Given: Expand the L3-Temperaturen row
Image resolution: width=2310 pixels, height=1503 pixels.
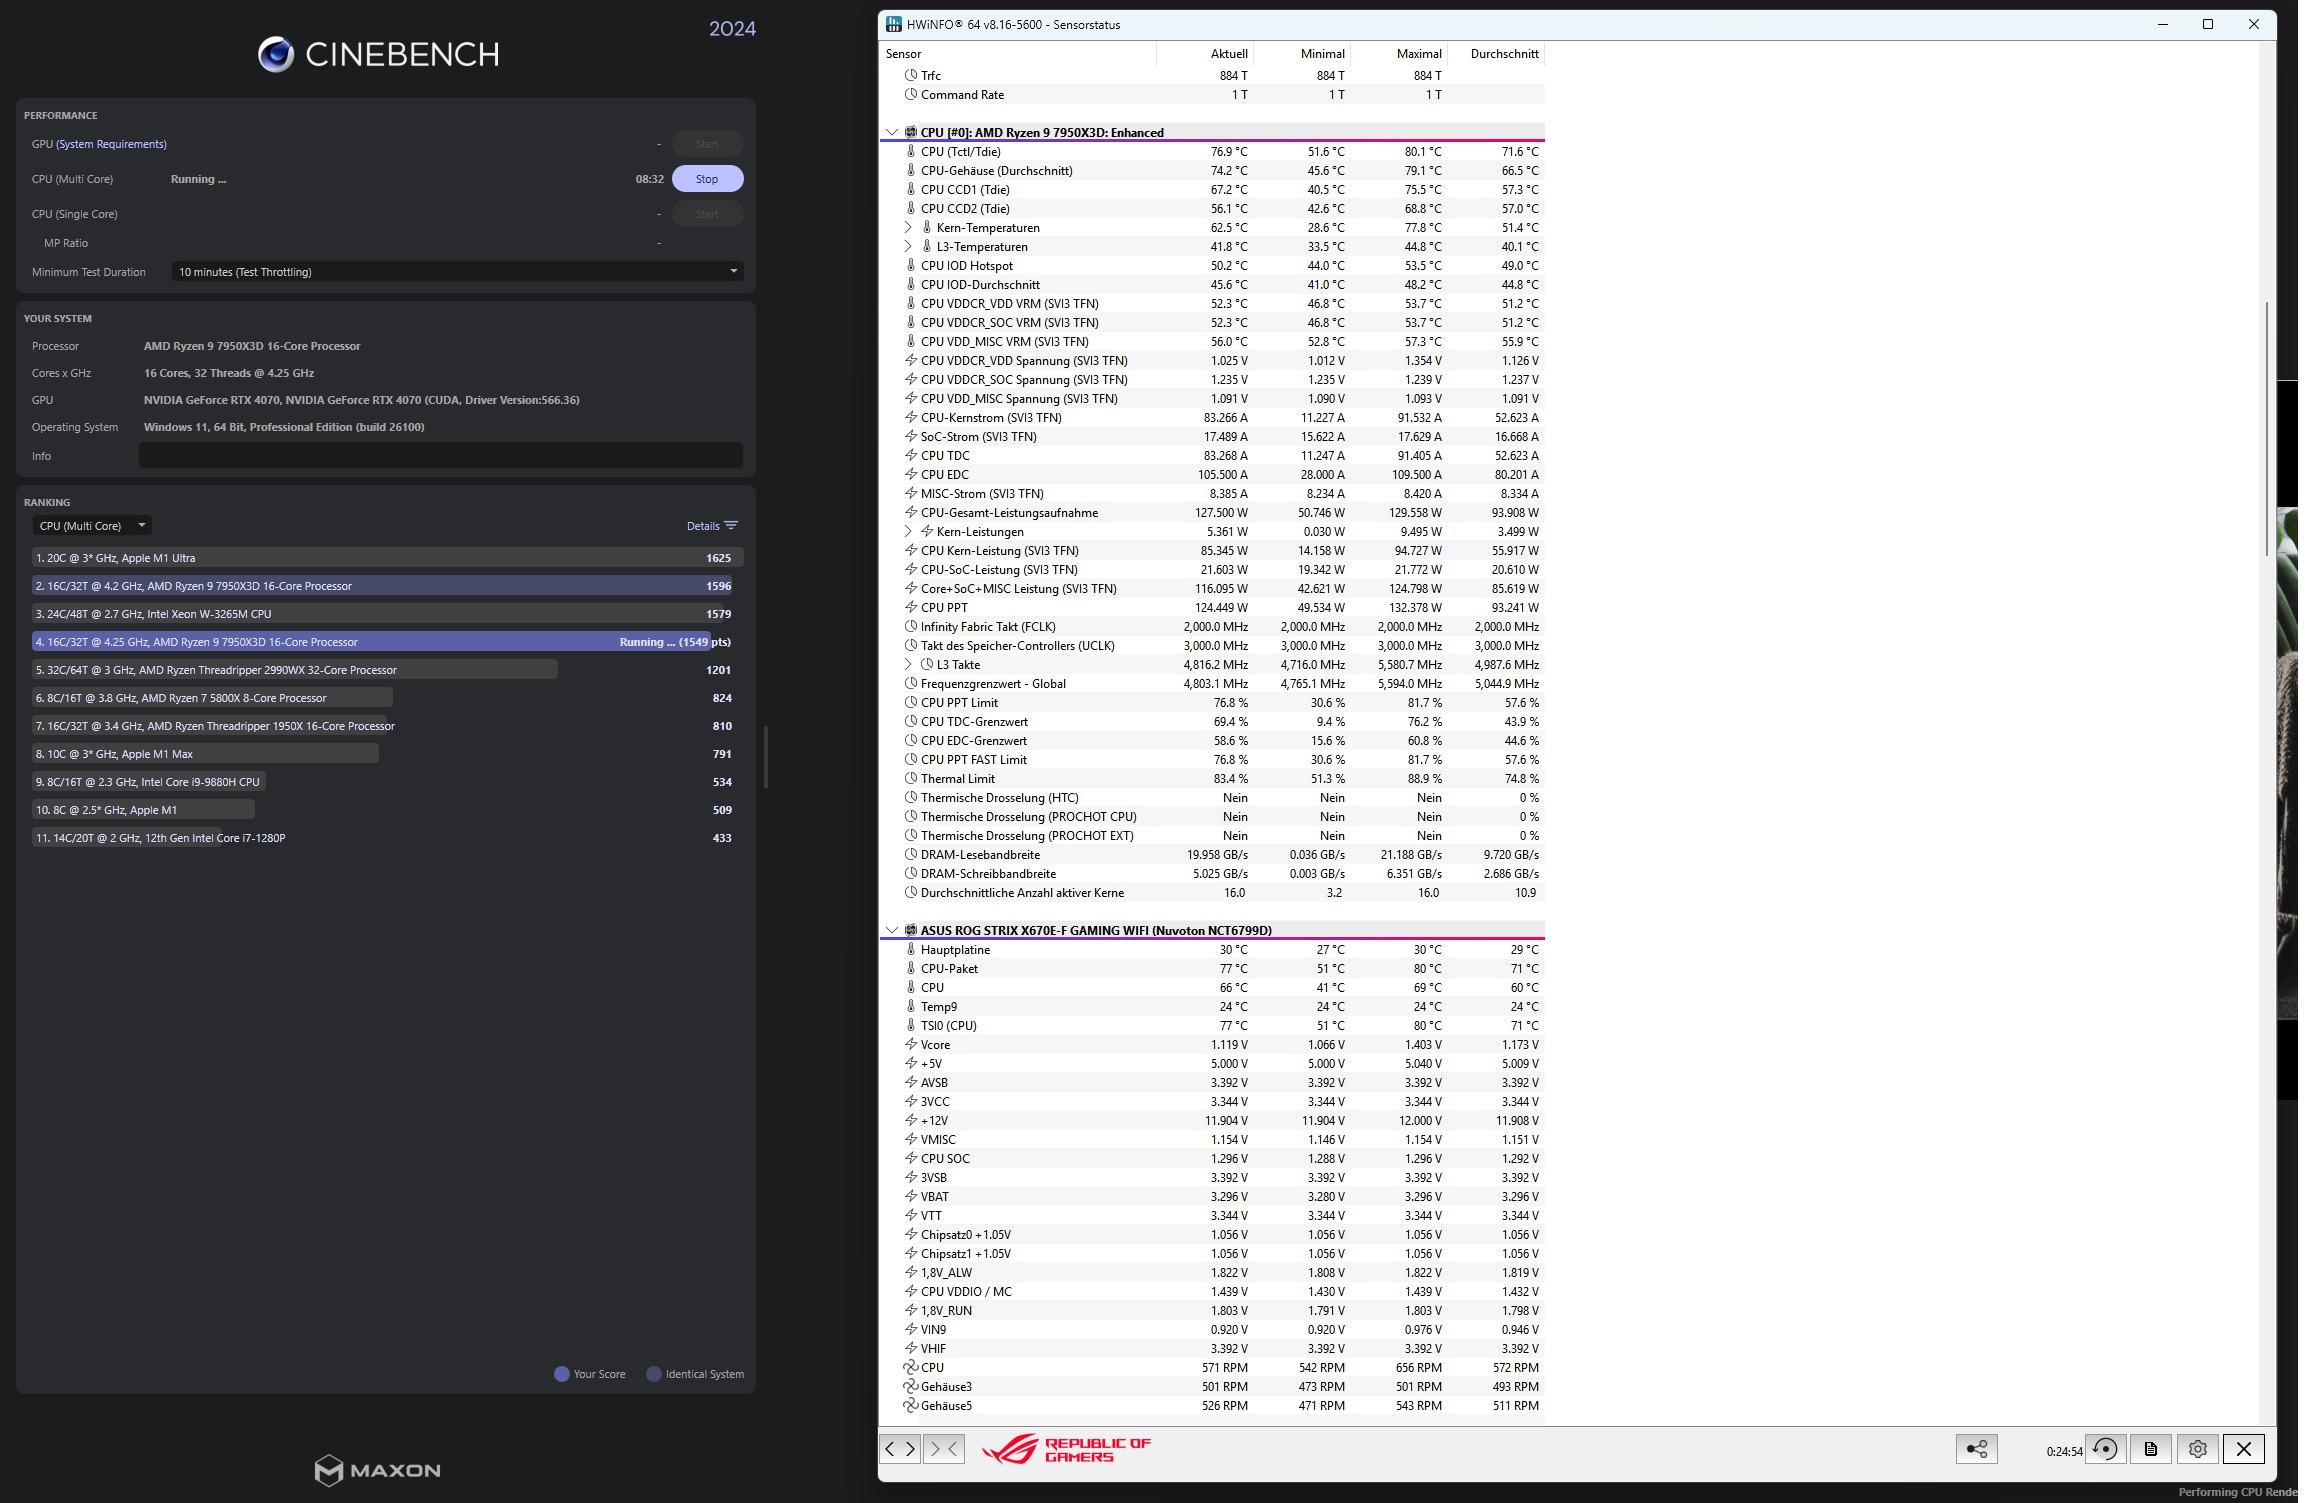Looking at the screenshot, I should coord(908,247).
